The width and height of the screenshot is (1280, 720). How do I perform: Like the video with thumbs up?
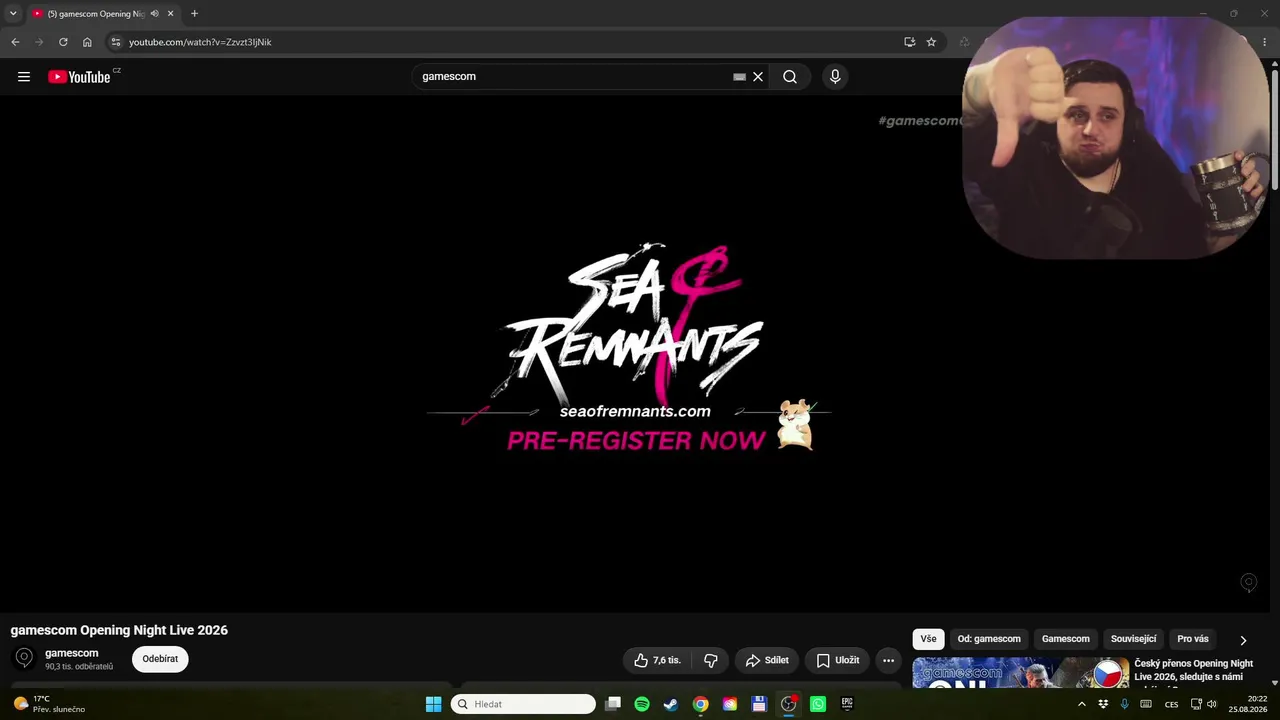[x=657, y=660]
